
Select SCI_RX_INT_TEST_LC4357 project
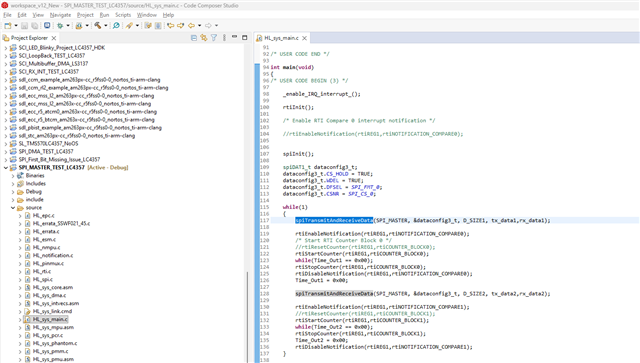(x=49, y=71)
